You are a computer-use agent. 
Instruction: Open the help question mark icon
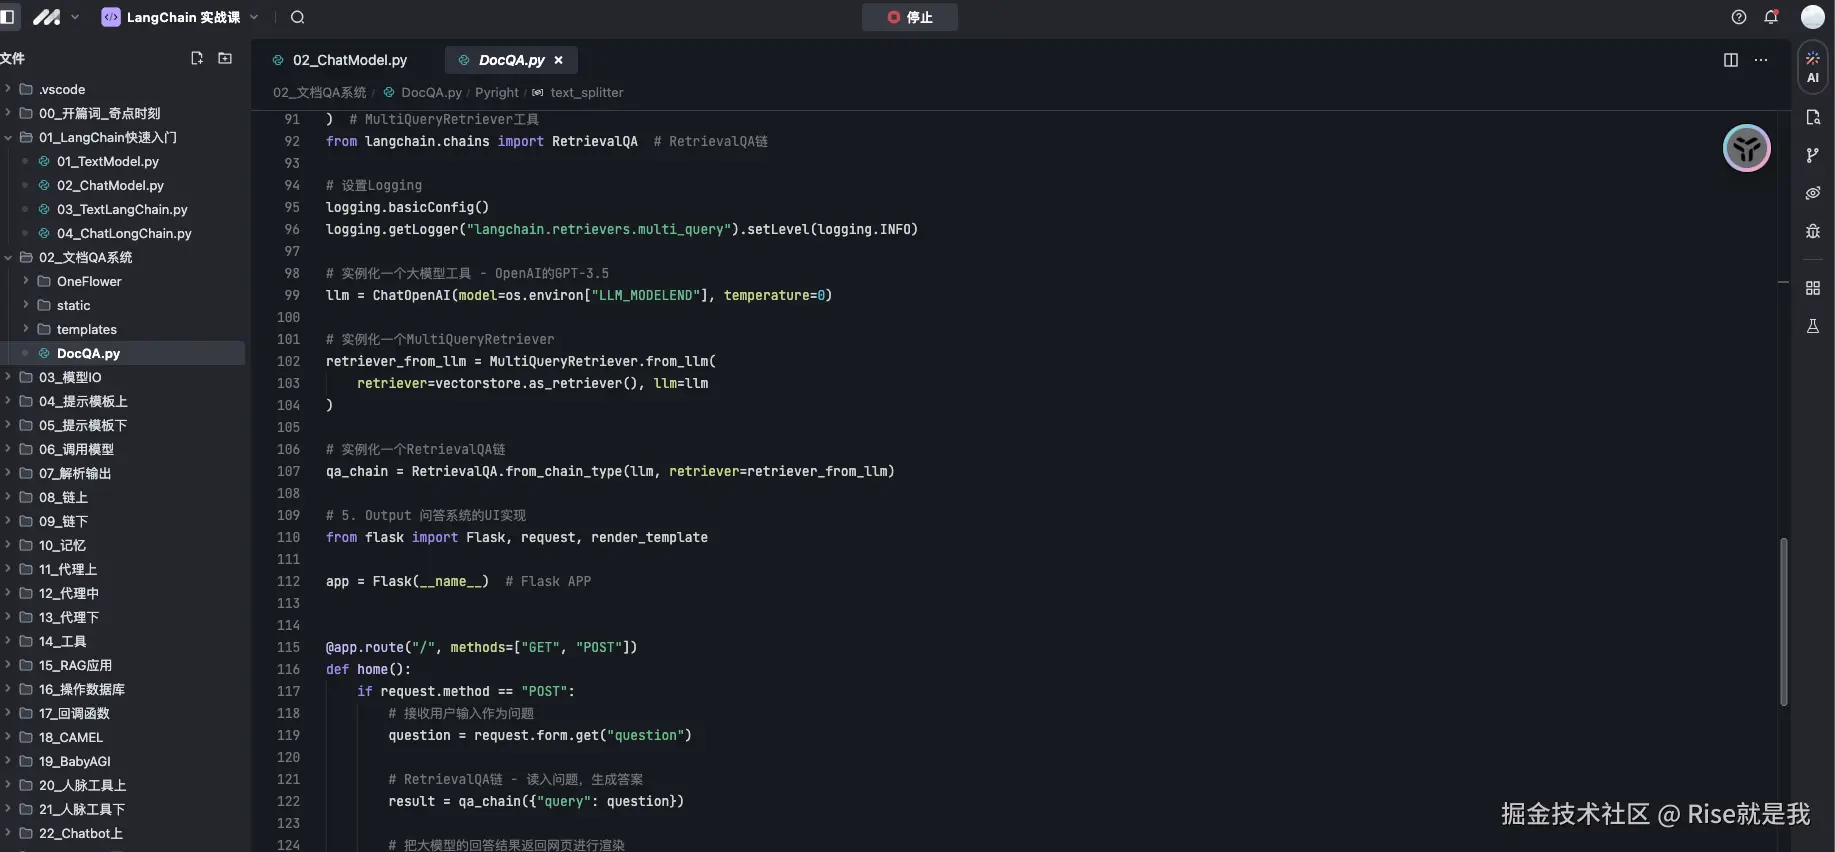pos(1739,17)
